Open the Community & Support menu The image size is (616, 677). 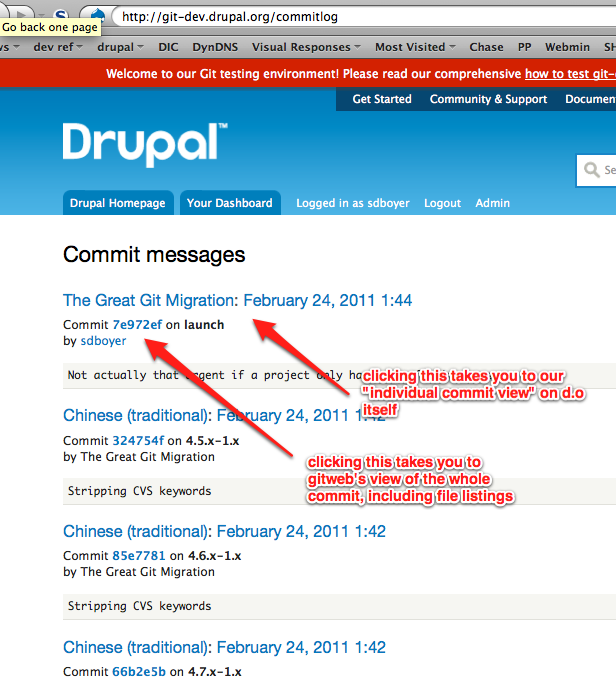488,99
